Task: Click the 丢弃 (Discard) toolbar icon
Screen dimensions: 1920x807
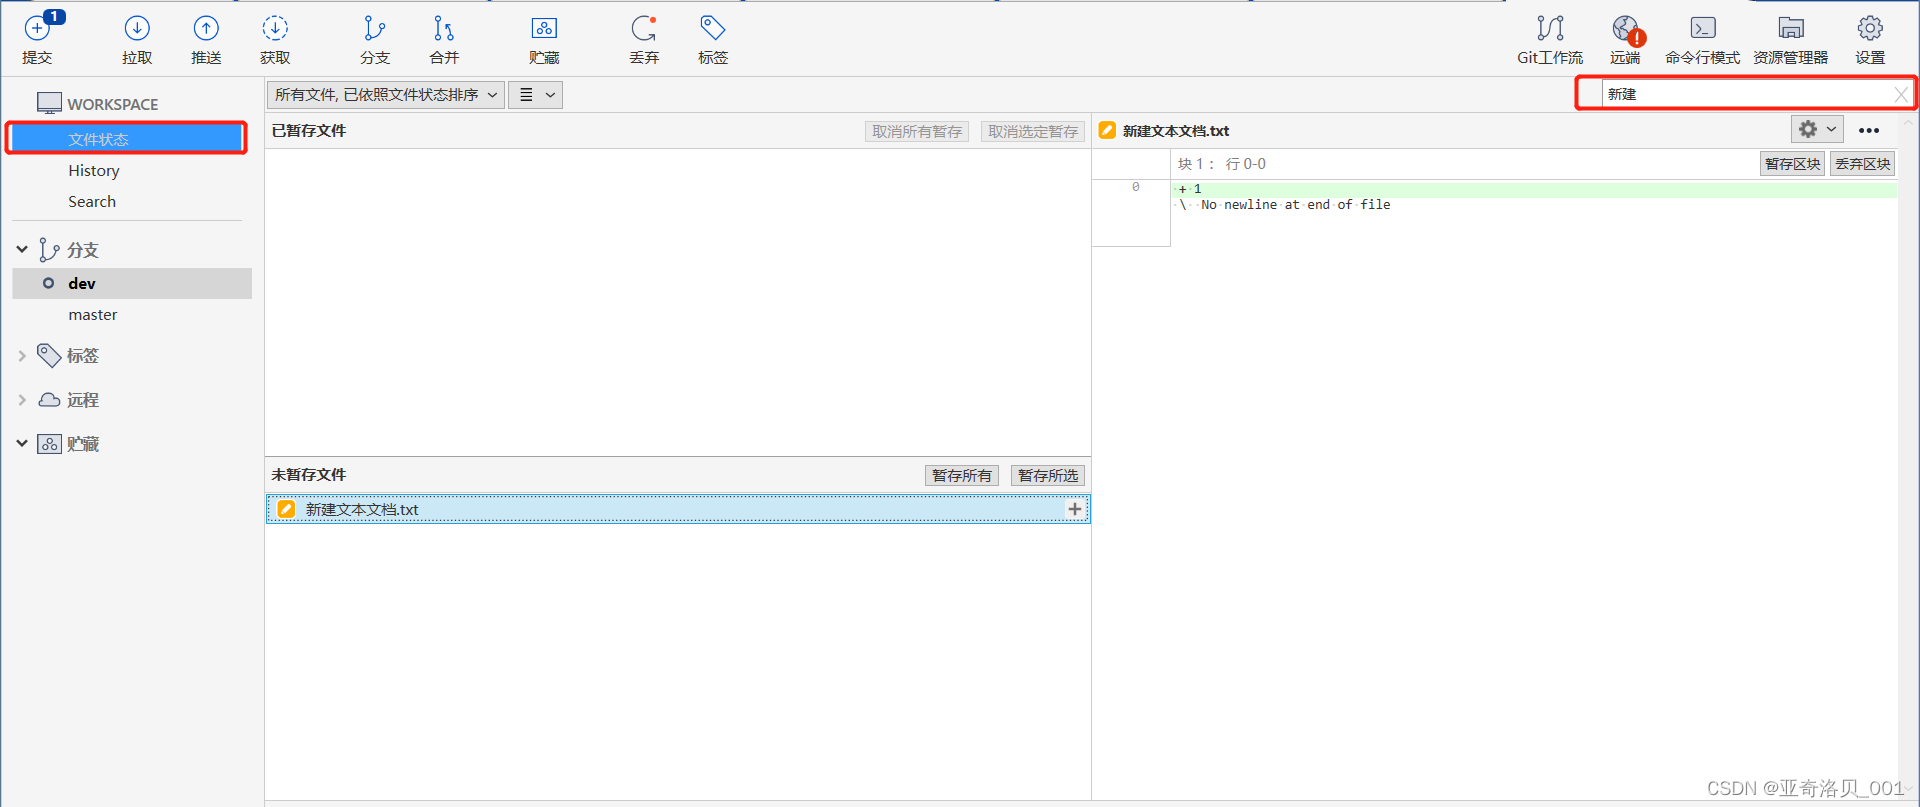Action: pos(644,28)
